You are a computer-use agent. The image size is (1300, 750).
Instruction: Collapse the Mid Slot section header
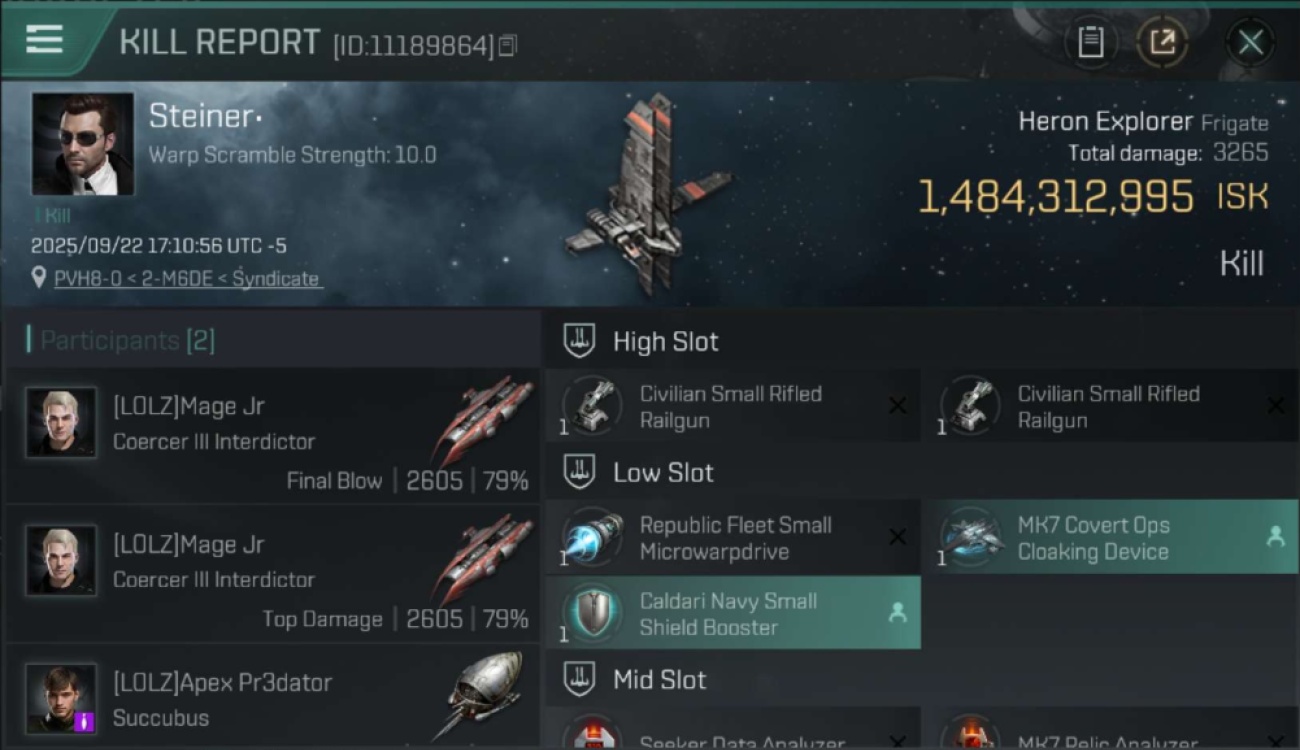point(920,680)
